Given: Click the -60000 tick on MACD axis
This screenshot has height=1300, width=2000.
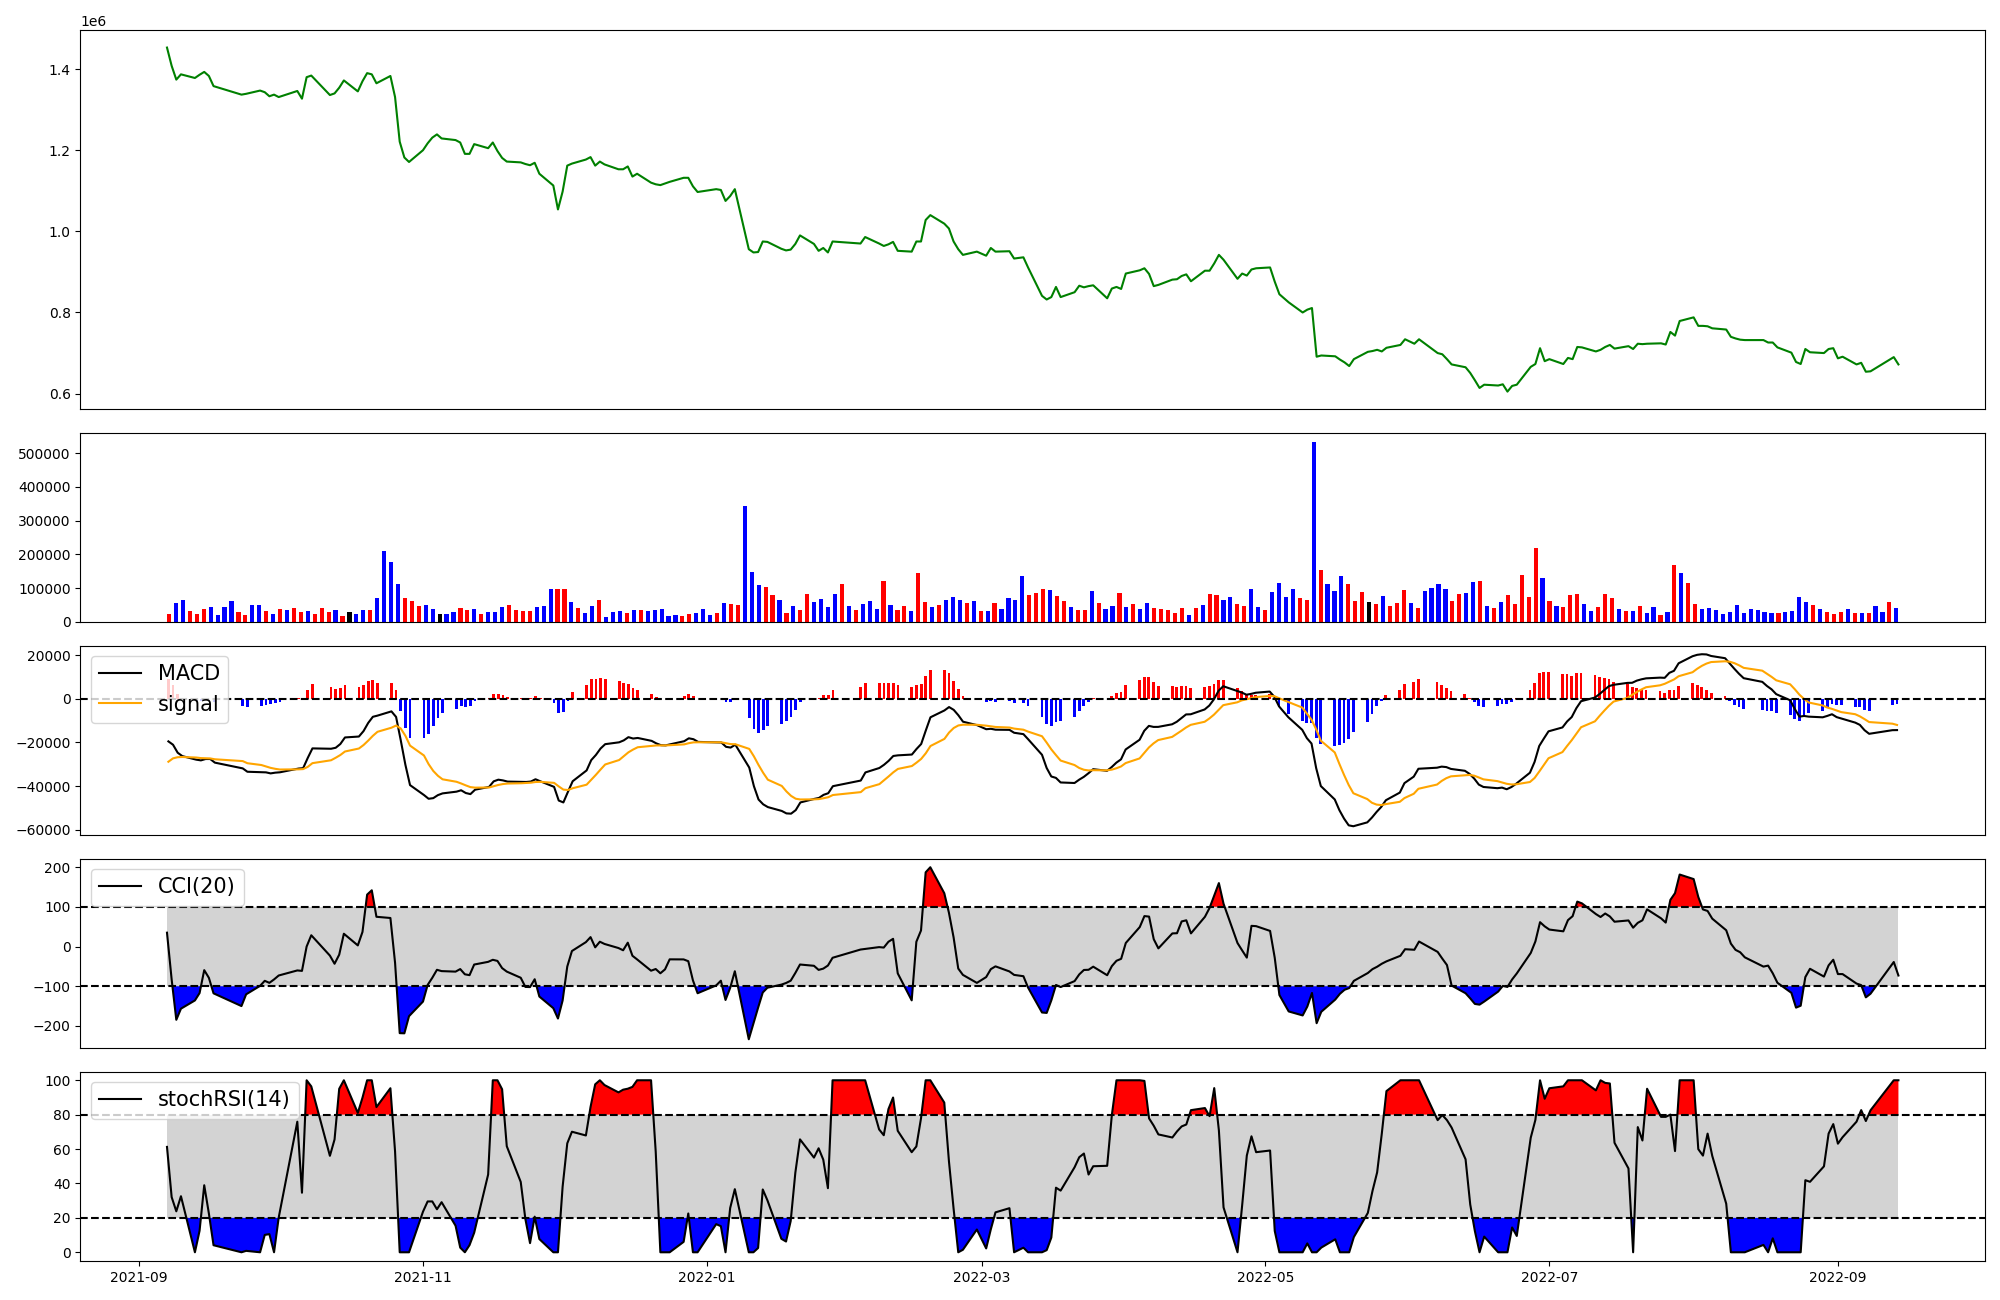Looking at the screenshot, I should [x=42, y=830].
